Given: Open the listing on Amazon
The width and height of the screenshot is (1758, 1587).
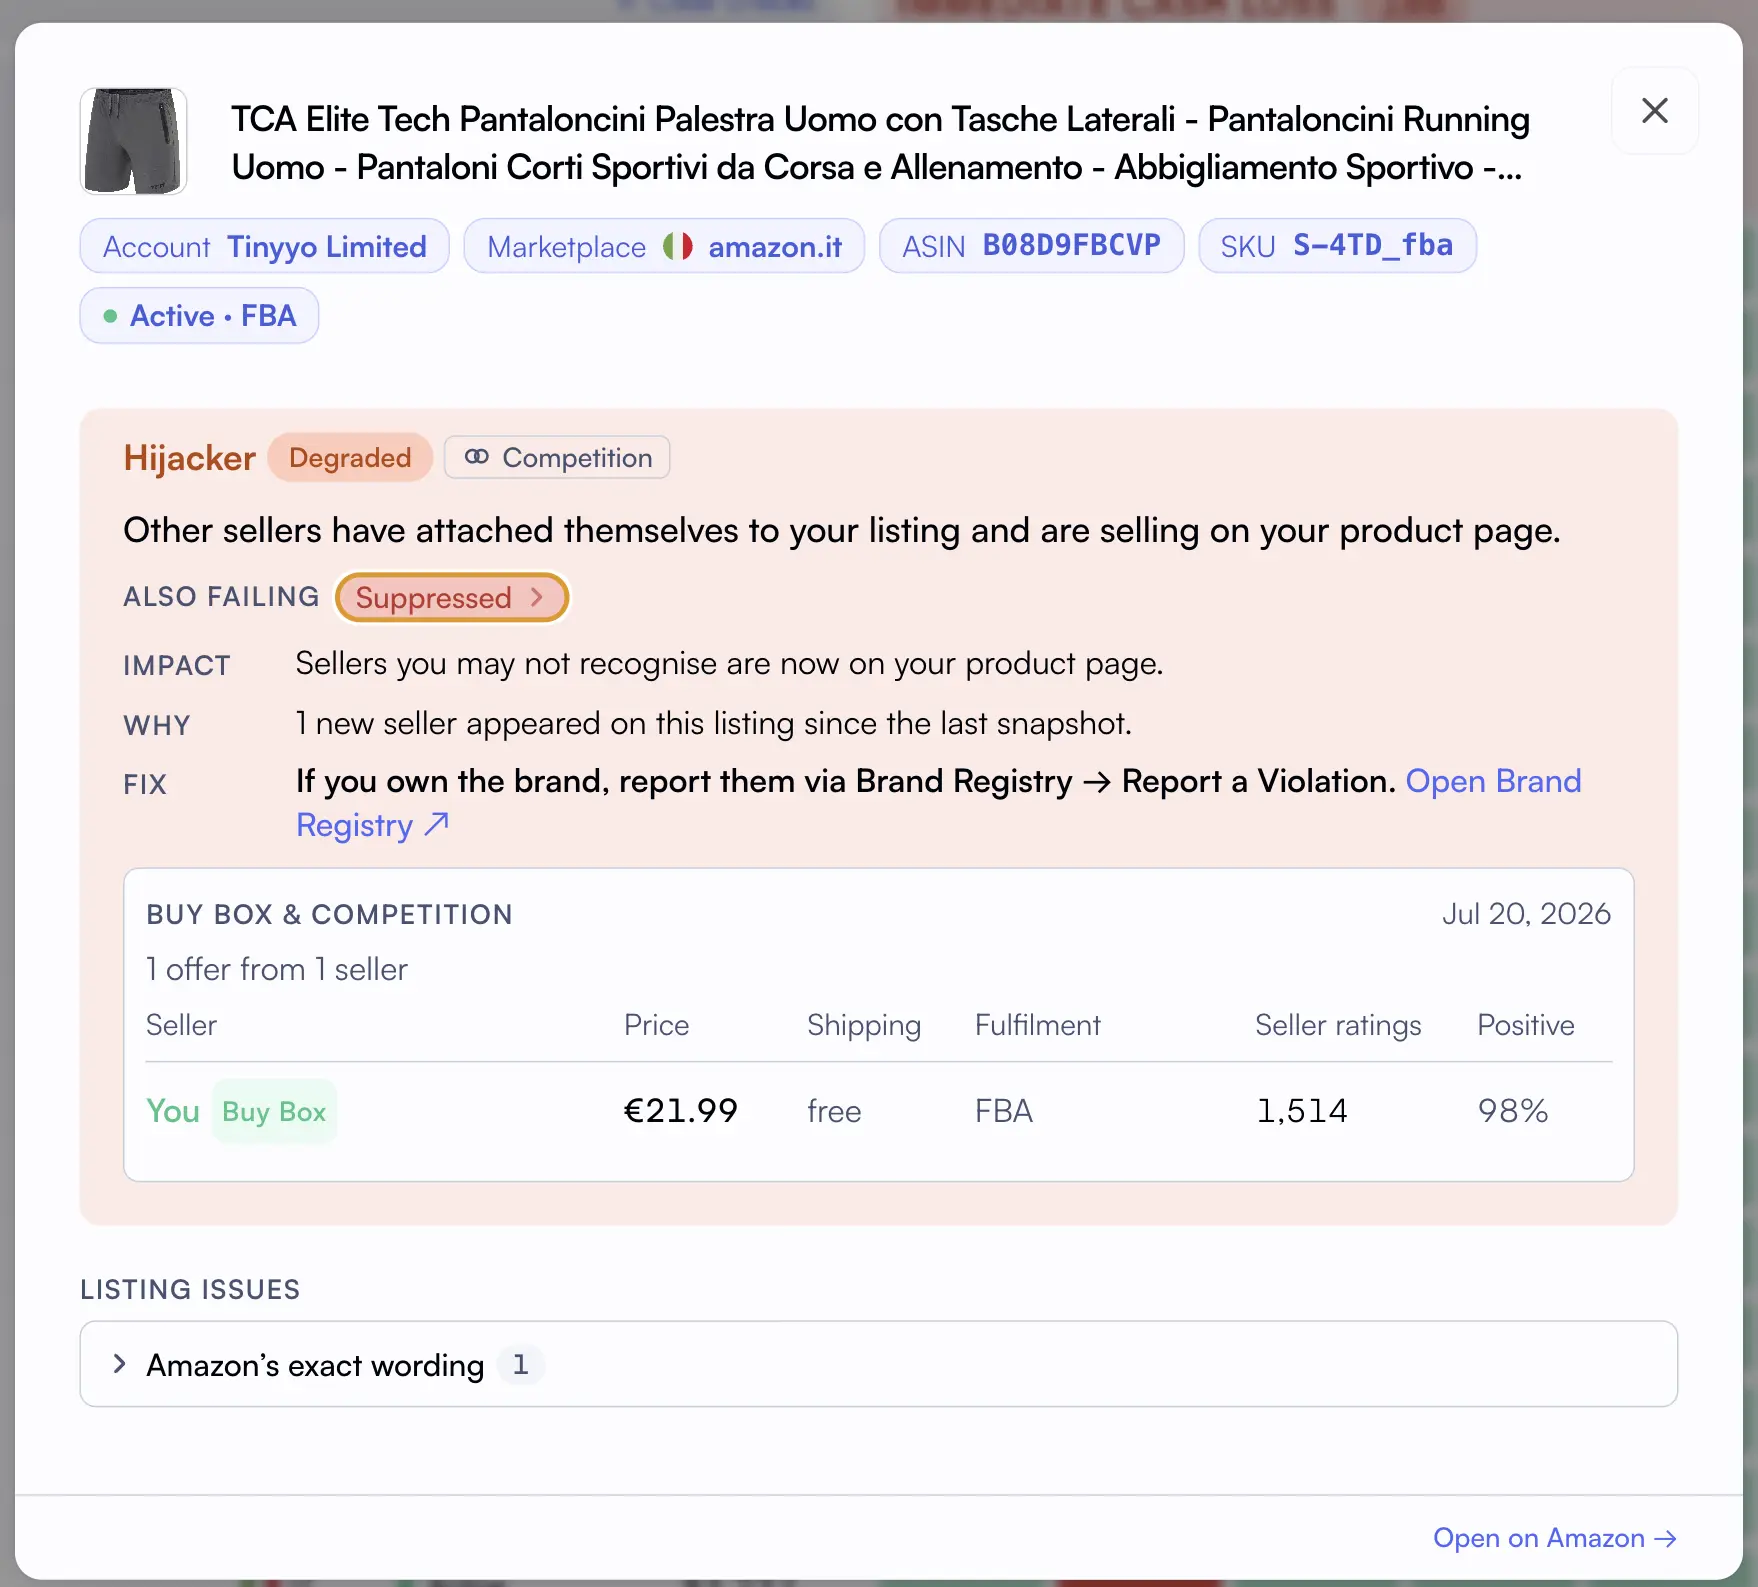Looking at the screenshot, I should click(x=1555, y=1538).
